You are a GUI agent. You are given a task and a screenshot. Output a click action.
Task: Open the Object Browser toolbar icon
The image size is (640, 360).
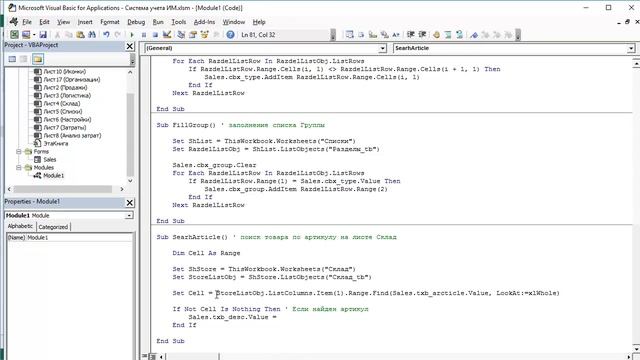[x=204, y=35]
